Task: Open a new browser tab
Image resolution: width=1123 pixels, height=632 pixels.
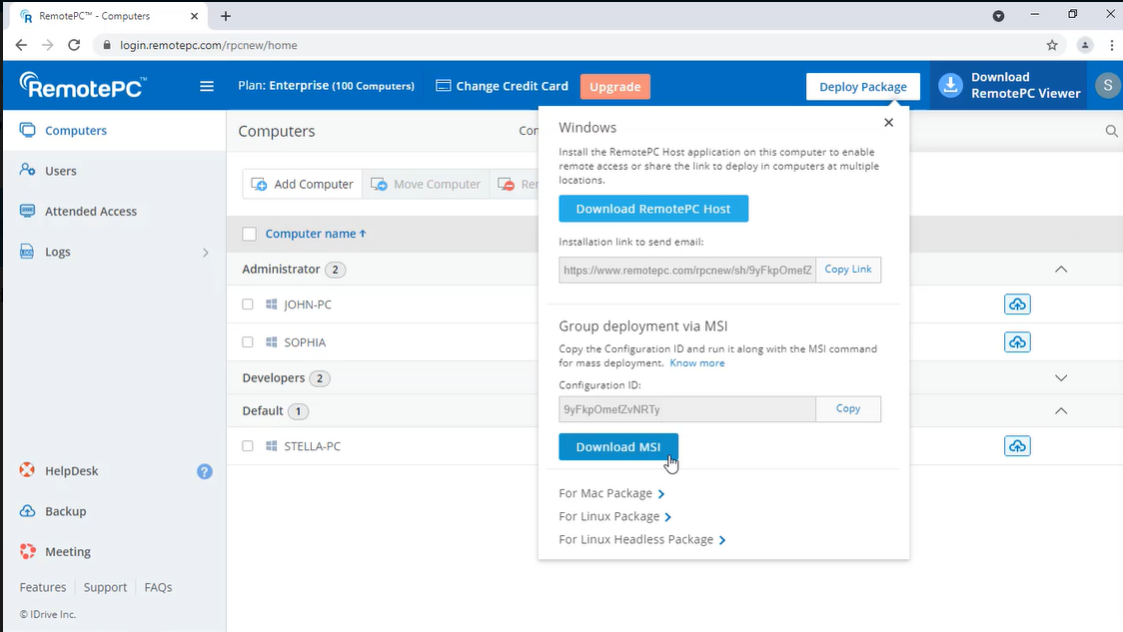Action: [226, 16]
